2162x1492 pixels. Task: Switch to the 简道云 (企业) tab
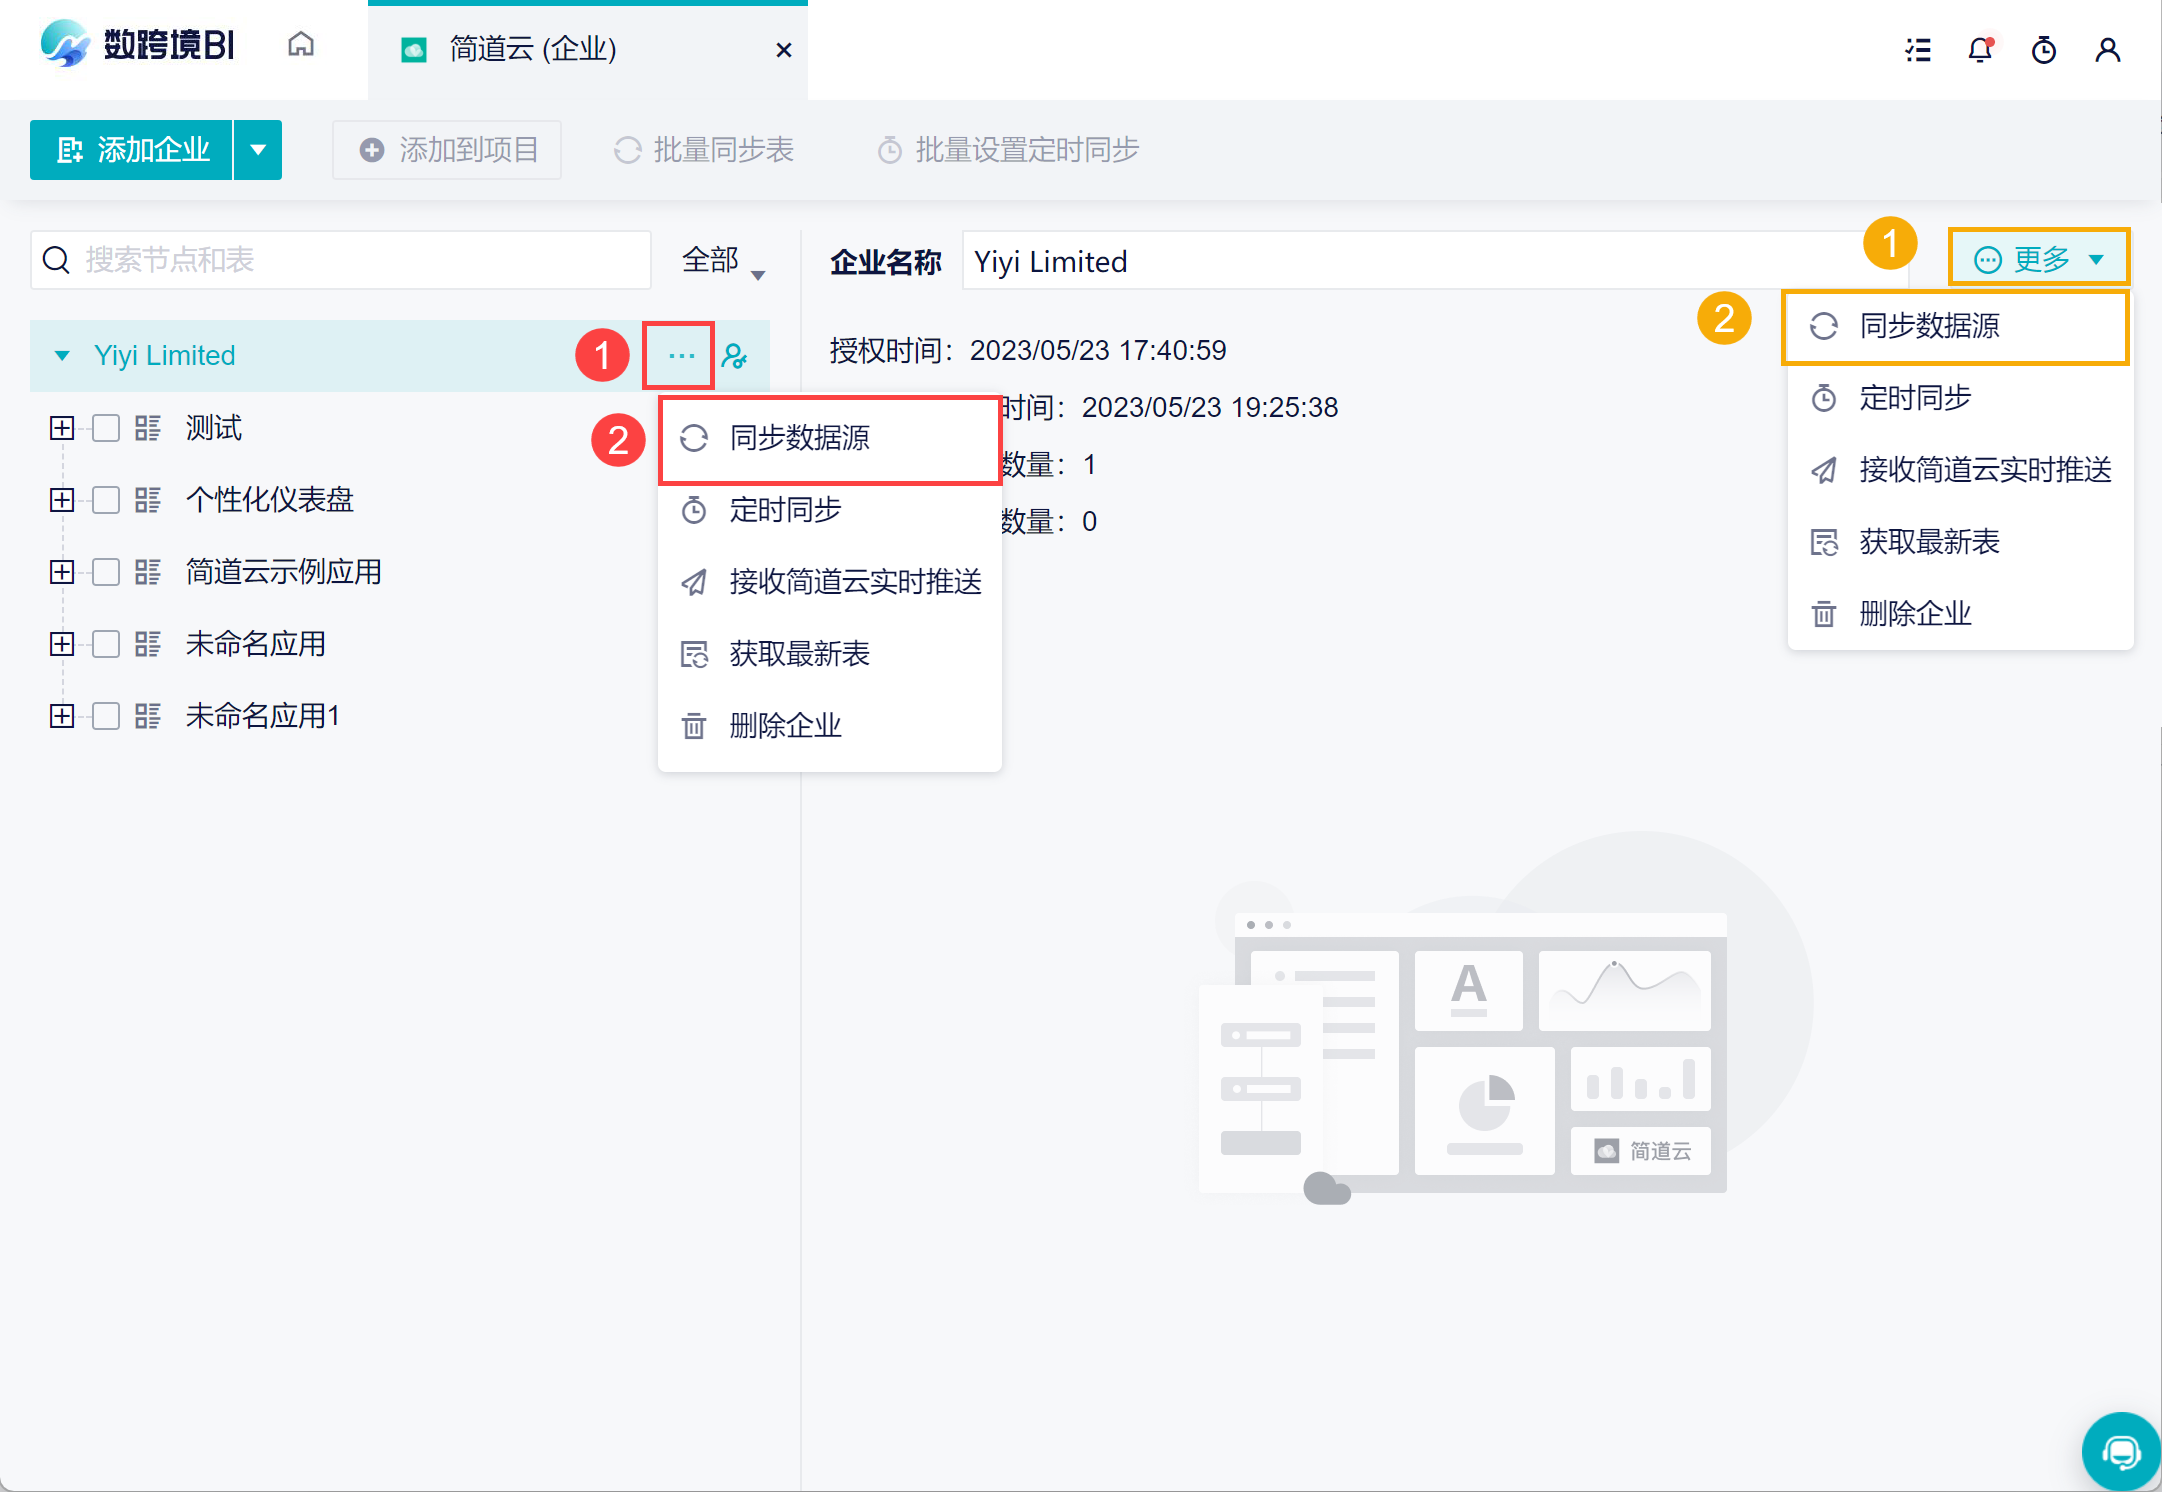[x=587, y=50]
